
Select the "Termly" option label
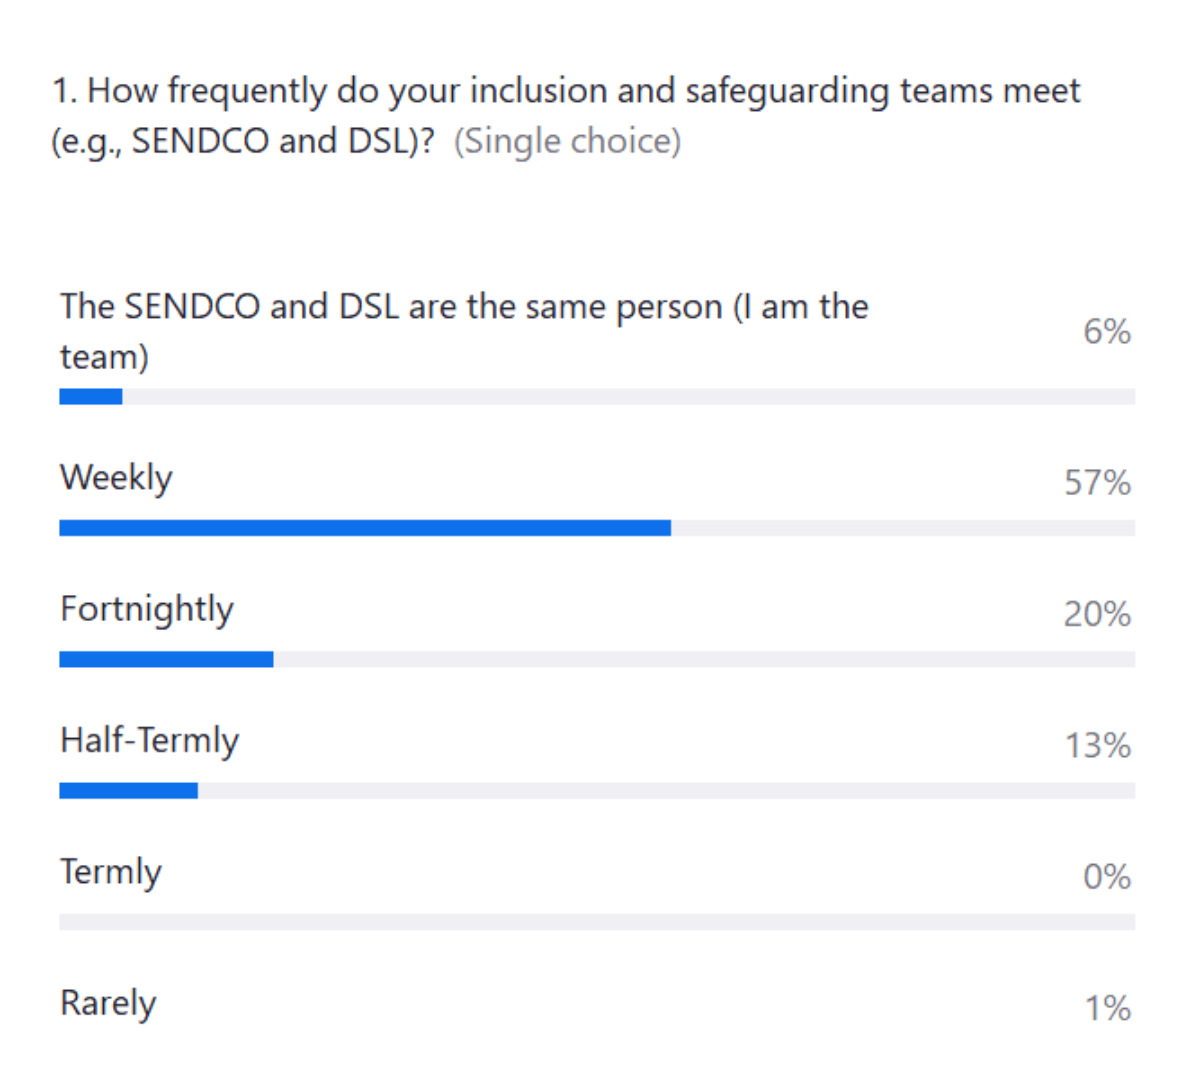[111, 872]
